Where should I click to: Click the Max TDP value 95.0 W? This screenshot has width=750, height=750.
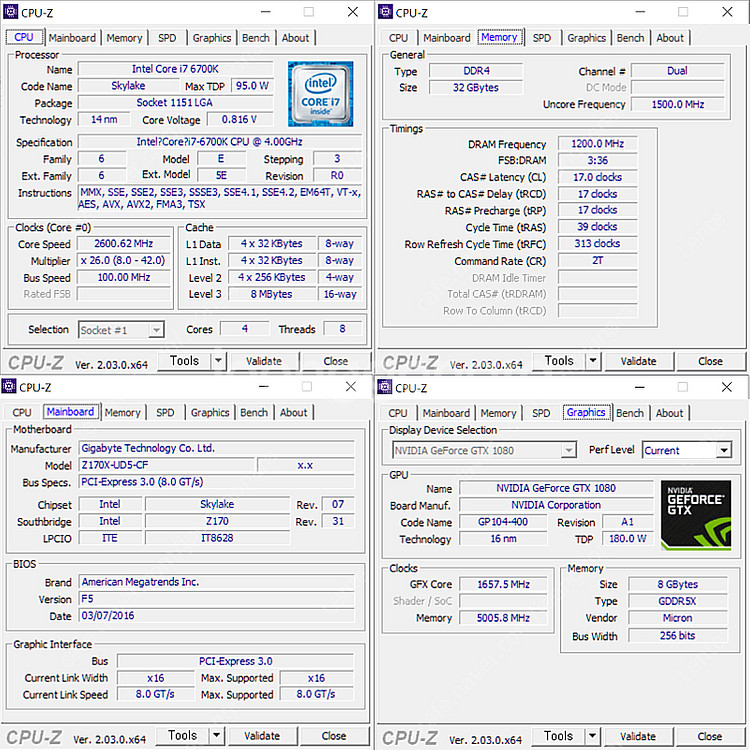[x=252, y=86]
